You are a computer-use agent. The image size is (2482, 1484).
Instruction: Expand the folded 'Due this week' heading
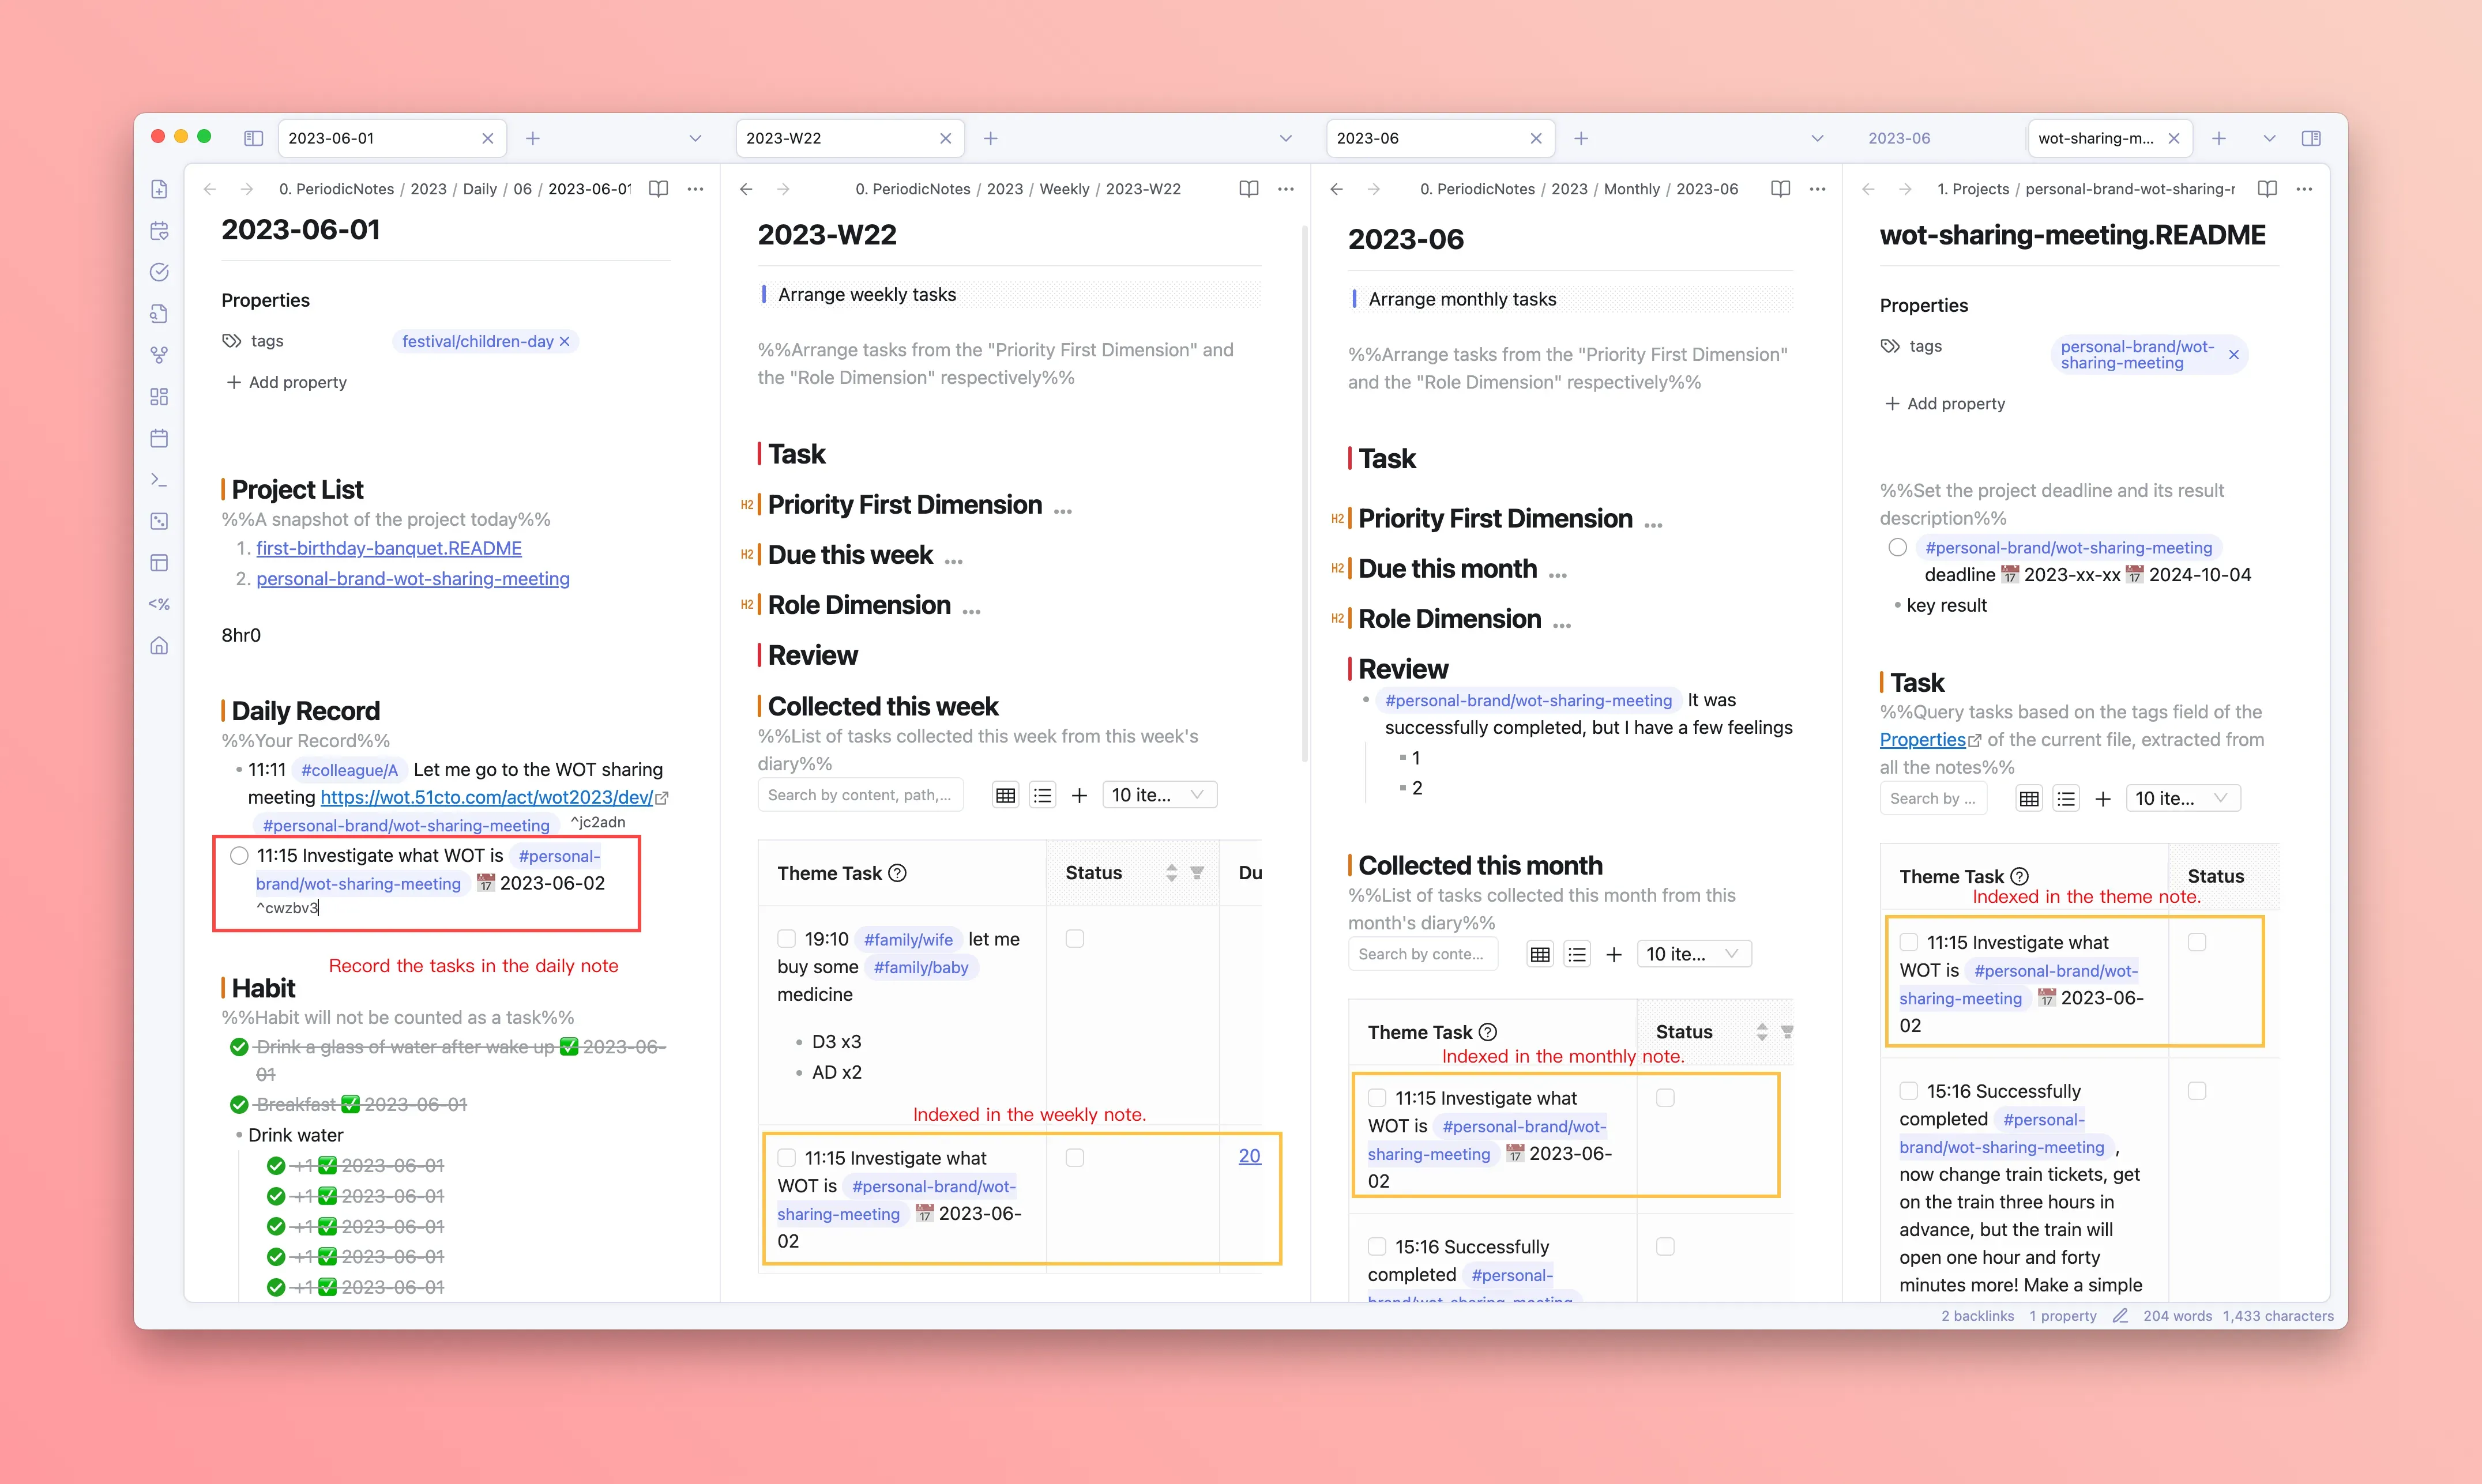954,559
